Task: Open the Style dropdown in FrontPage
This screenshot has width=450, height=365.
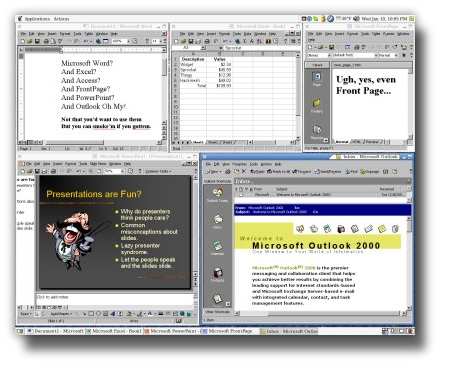Action: click(329, 55)
